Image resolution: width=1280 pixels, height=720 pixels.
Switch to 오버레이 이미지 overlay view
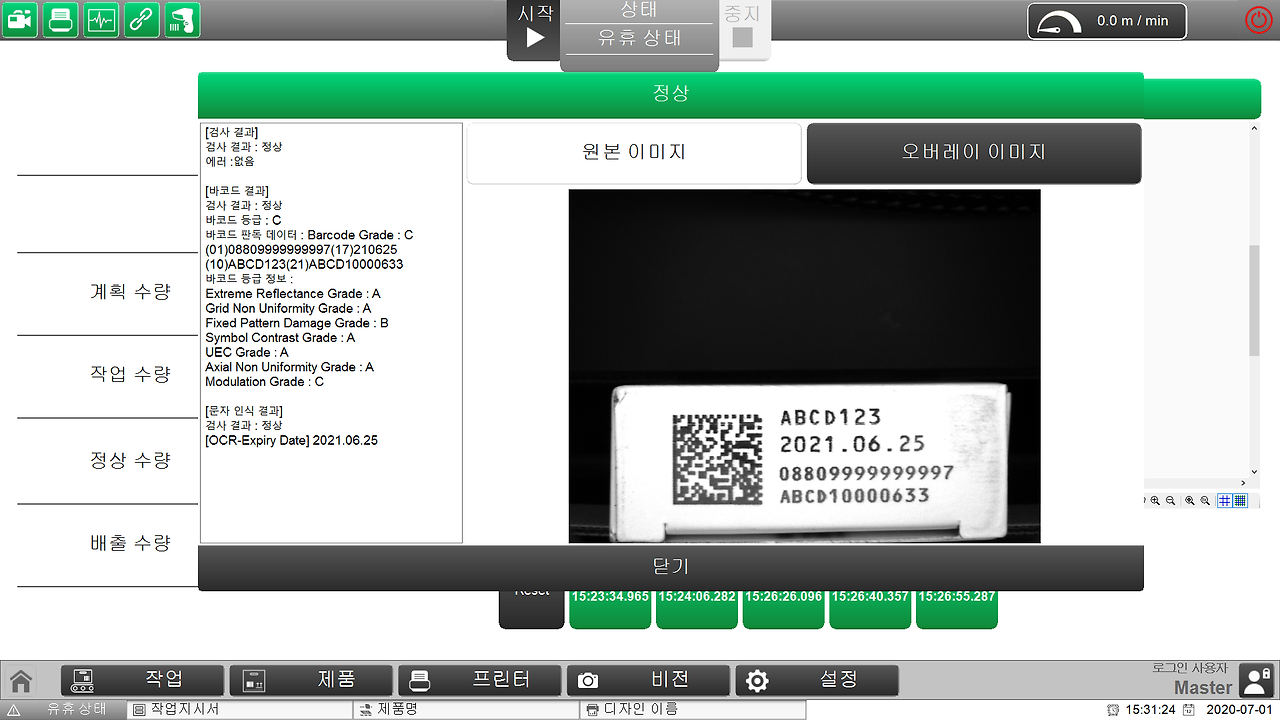(x=974, y=153)
